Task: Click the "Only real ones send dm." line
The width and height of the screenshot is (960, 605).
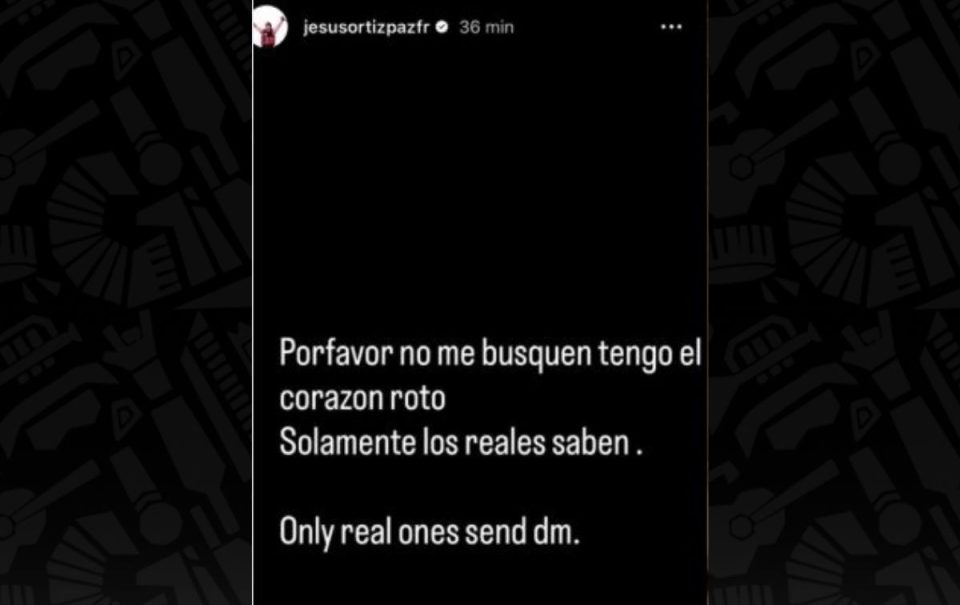Action: click(x=429, y=532)
